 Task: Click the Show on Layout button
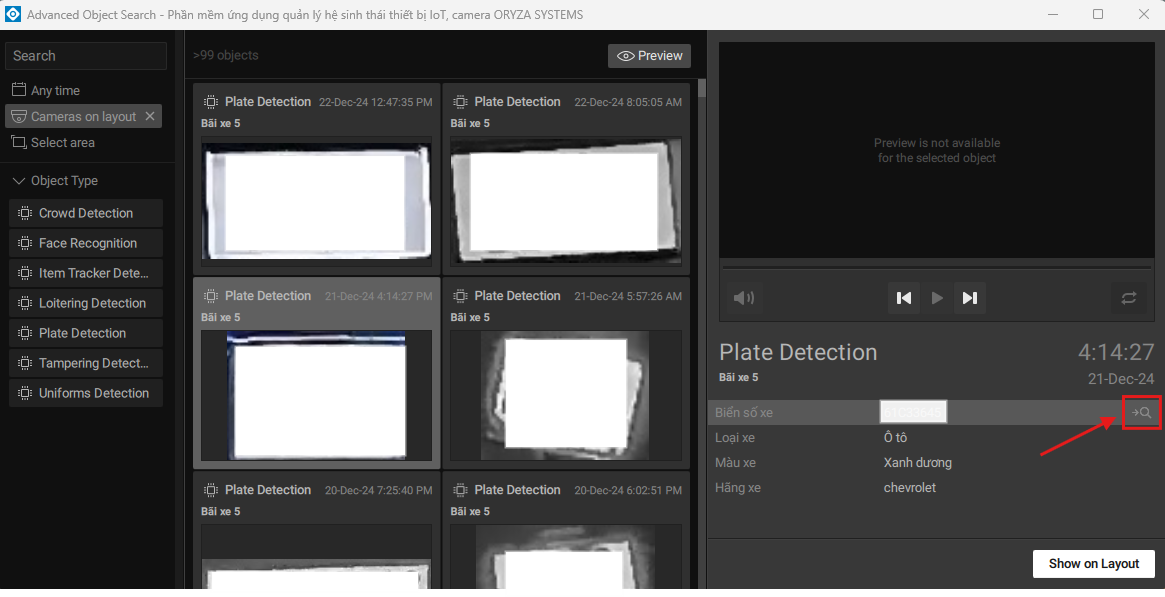(1094, 564)
